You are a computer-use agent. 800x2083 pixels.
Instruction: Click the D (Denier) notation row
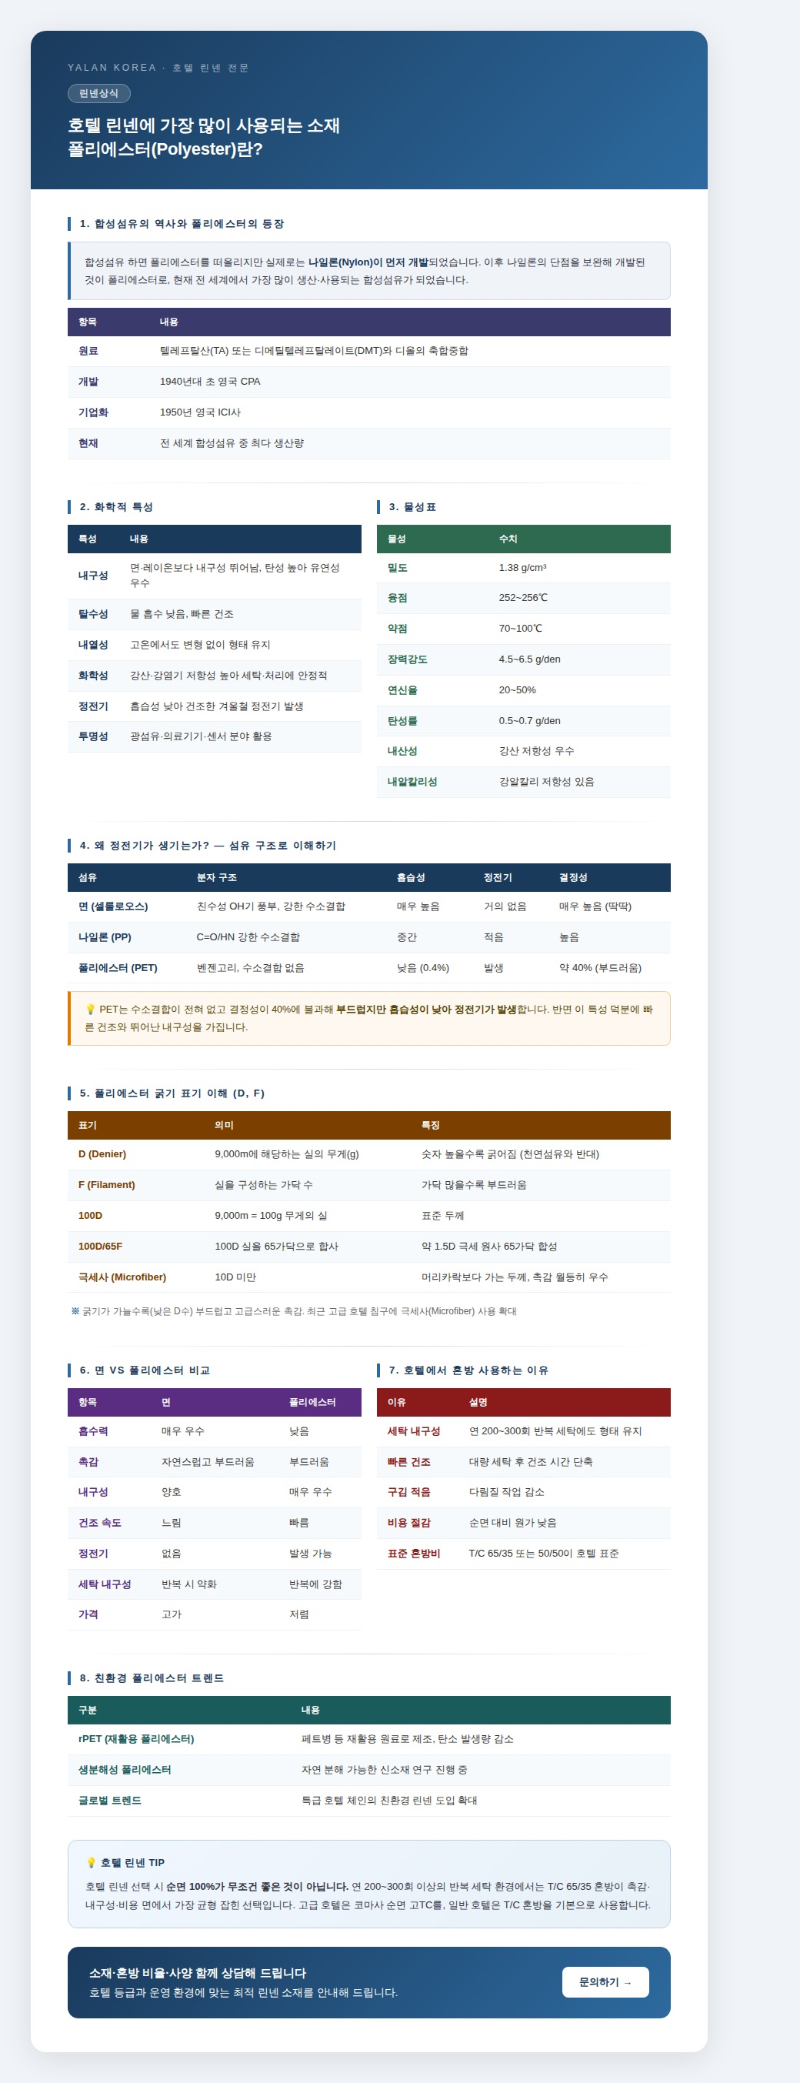102,1153
